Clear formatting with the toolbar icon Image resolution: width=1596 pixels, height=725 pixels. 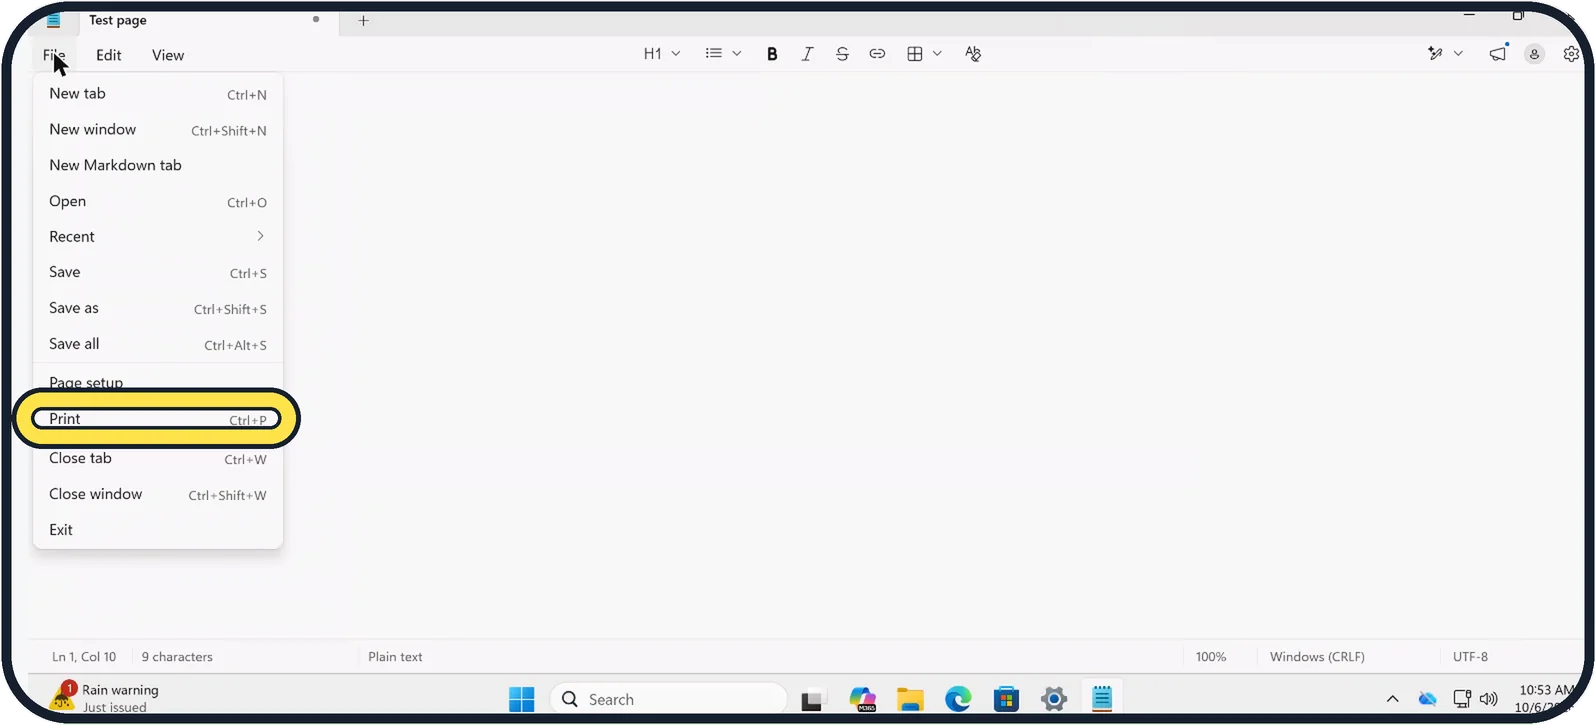[x=973, y=54]
